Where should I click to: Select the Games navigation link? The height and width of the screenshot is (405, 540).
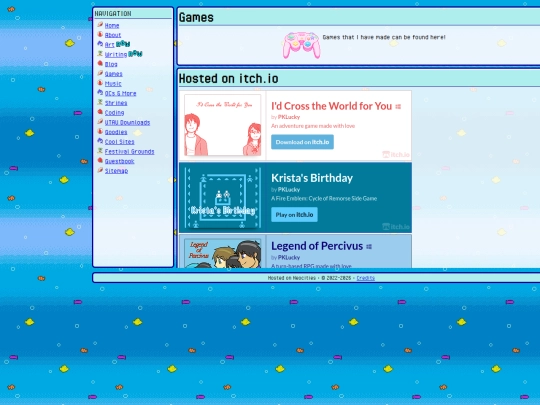(113, 74)
